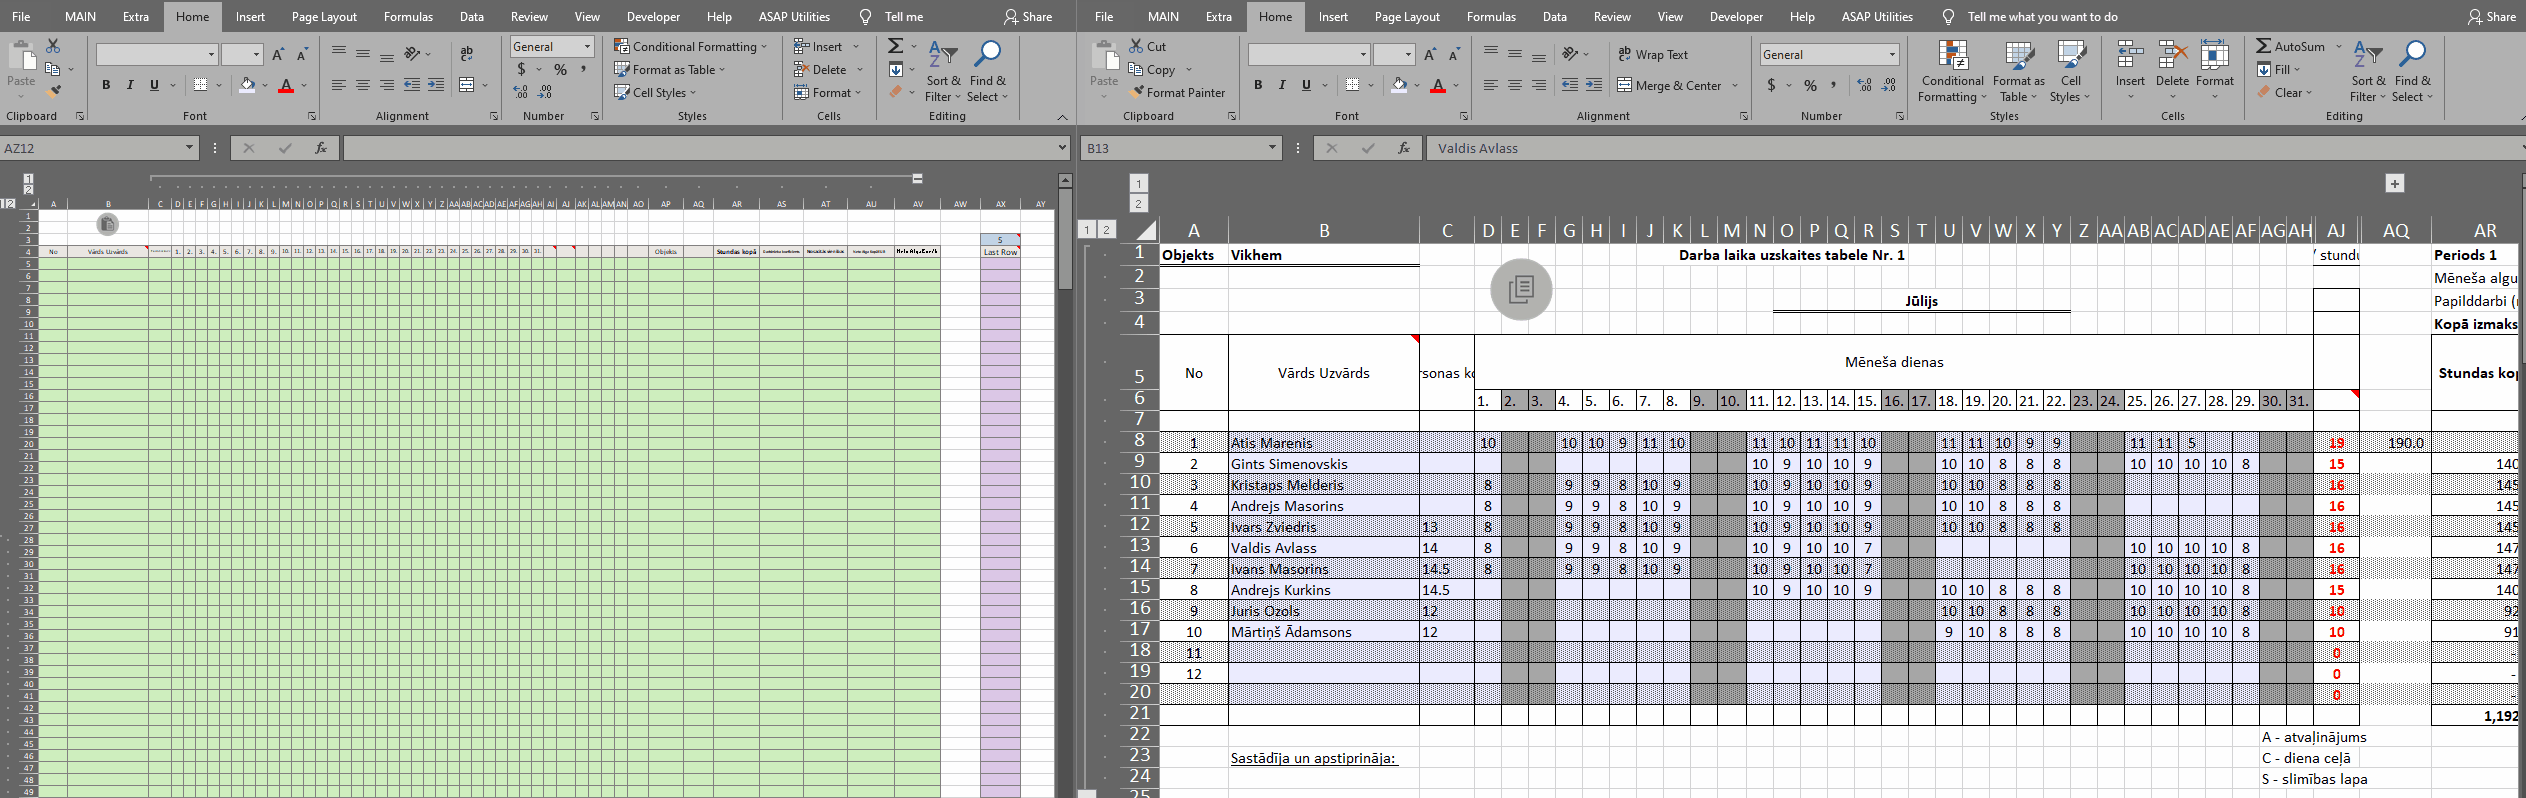Open the File menu in right window
Image resolution: width=2526 pixels, height=798 pixels.
(x=1103, y=17)
